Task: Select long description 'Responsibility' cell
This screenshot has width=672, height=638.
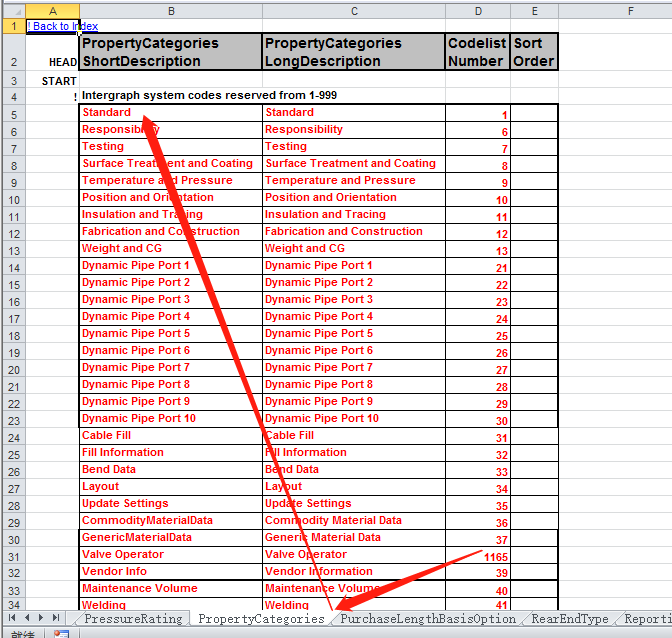Action: coord(354,129)
